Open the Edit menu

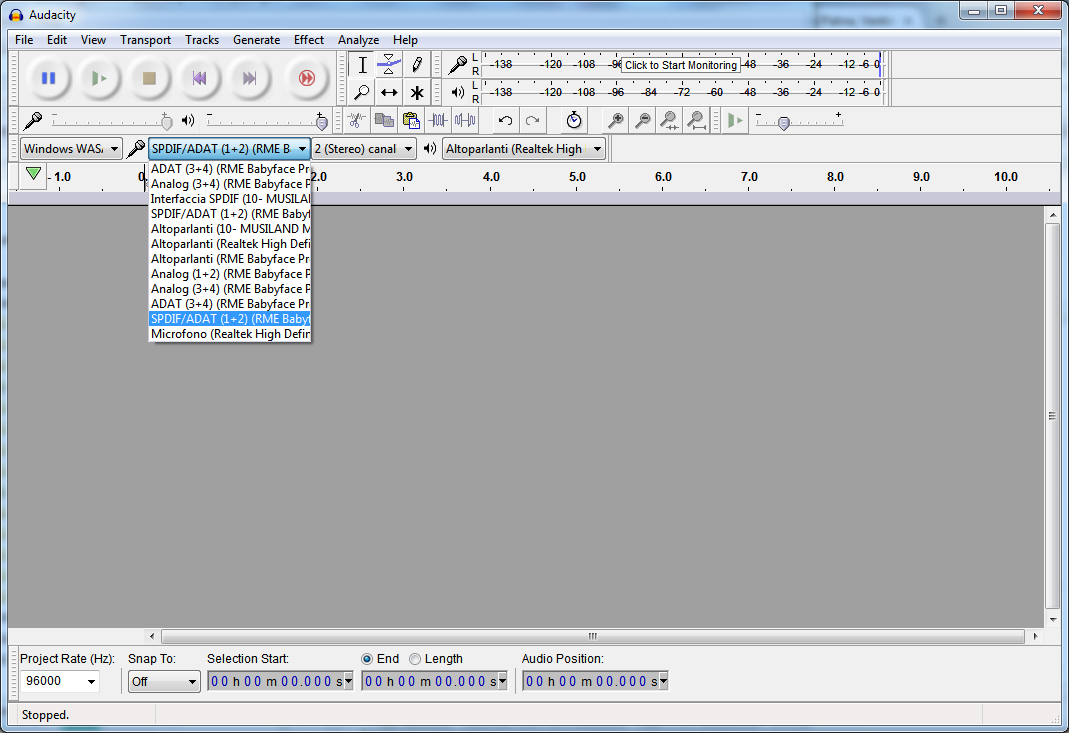pos(57,40)
